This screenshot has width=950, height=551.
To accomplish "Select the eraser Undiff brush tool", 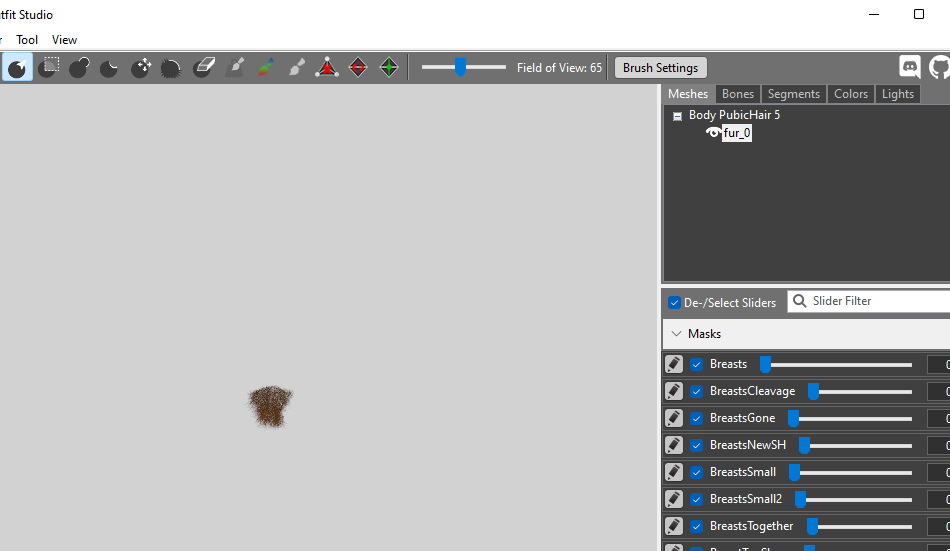I will coord(204,67).
